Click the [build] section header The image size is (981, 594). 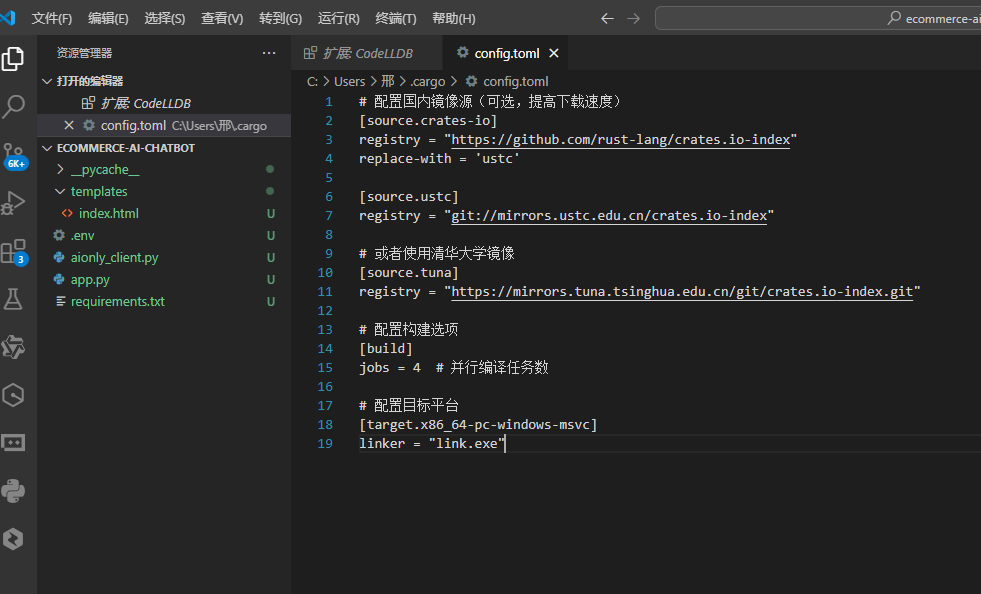coord(385,348)
